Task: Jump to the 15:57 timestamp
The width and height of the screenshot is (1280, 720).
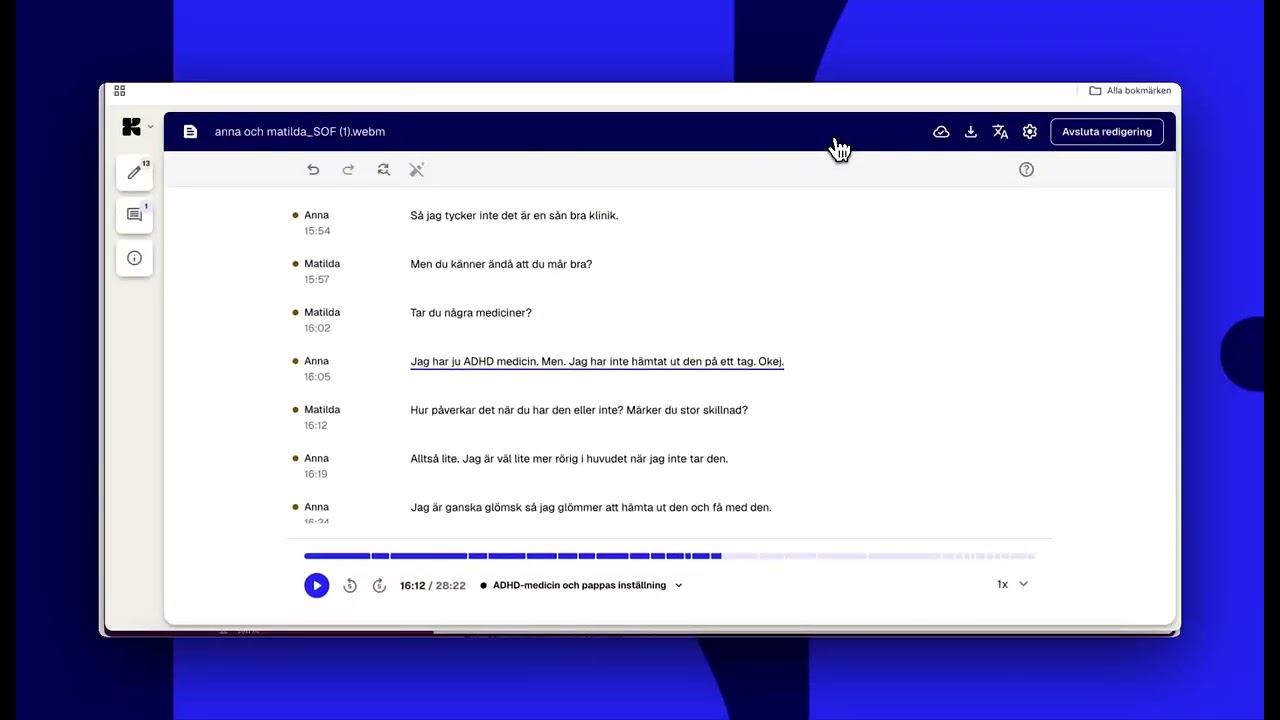Action: click(x=317, y=280)
